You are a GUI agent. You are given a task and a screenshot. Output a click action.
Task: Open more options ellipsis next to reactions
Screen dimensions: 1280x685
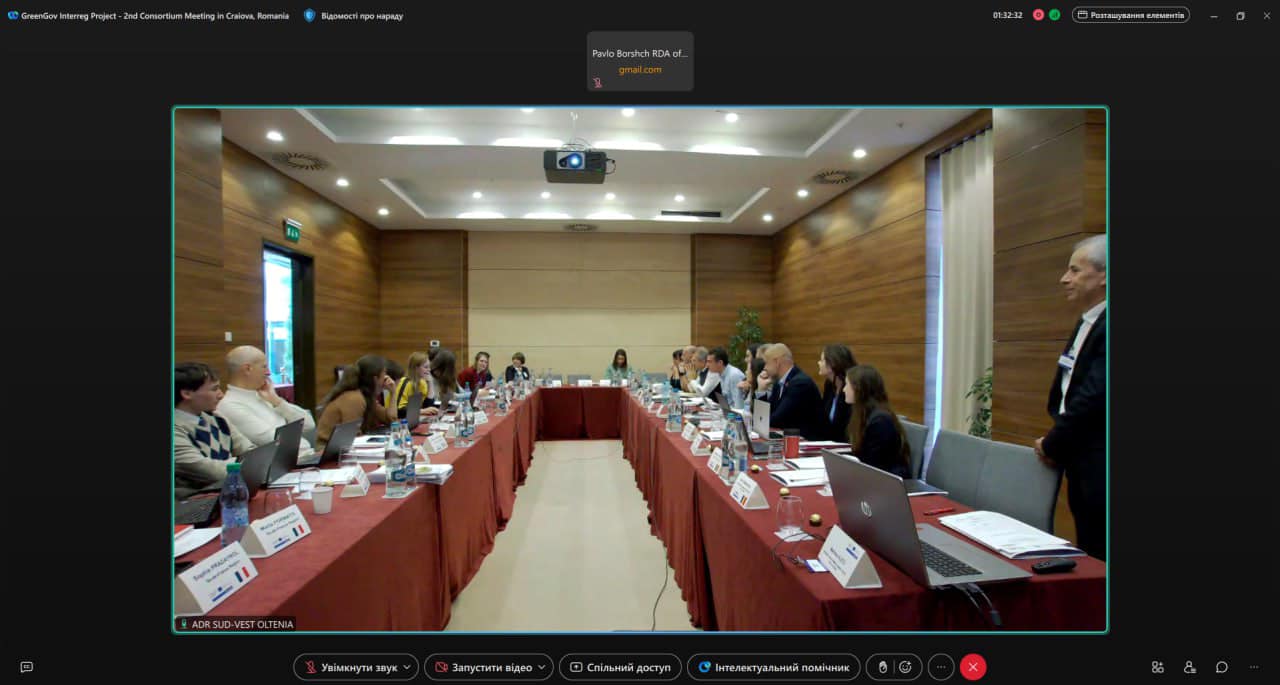click(x=941, y=667)
